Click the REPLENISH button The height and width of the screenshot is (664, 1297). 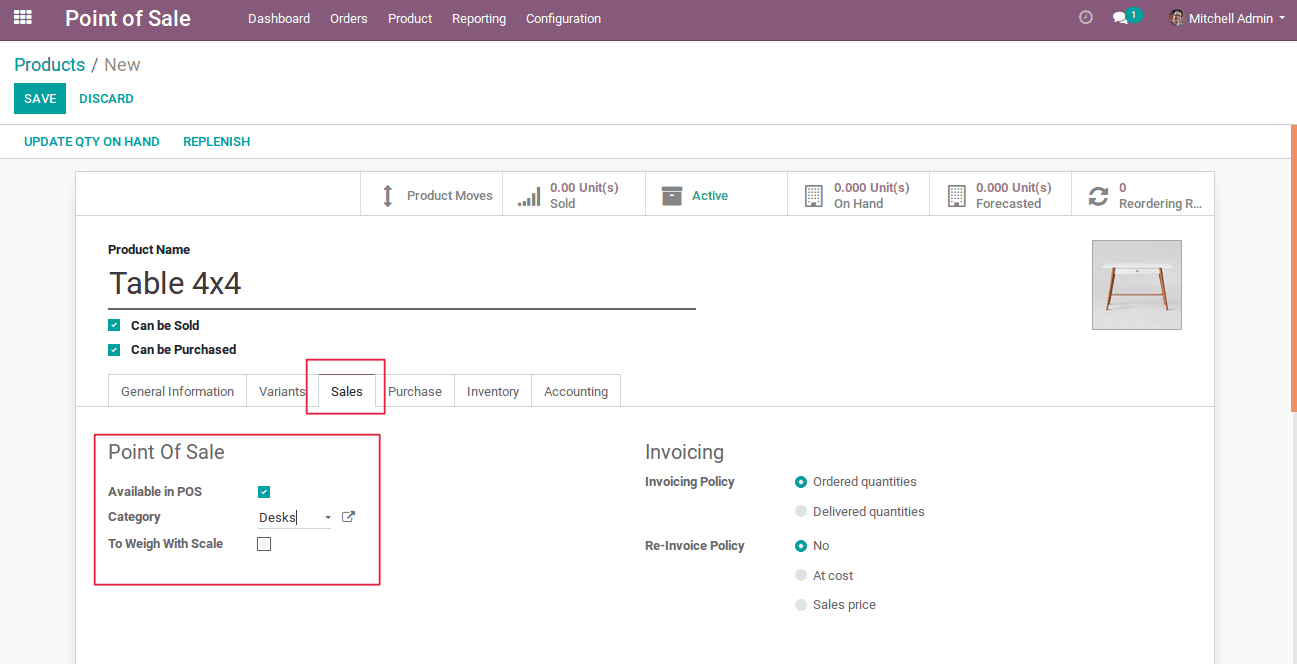216,142
